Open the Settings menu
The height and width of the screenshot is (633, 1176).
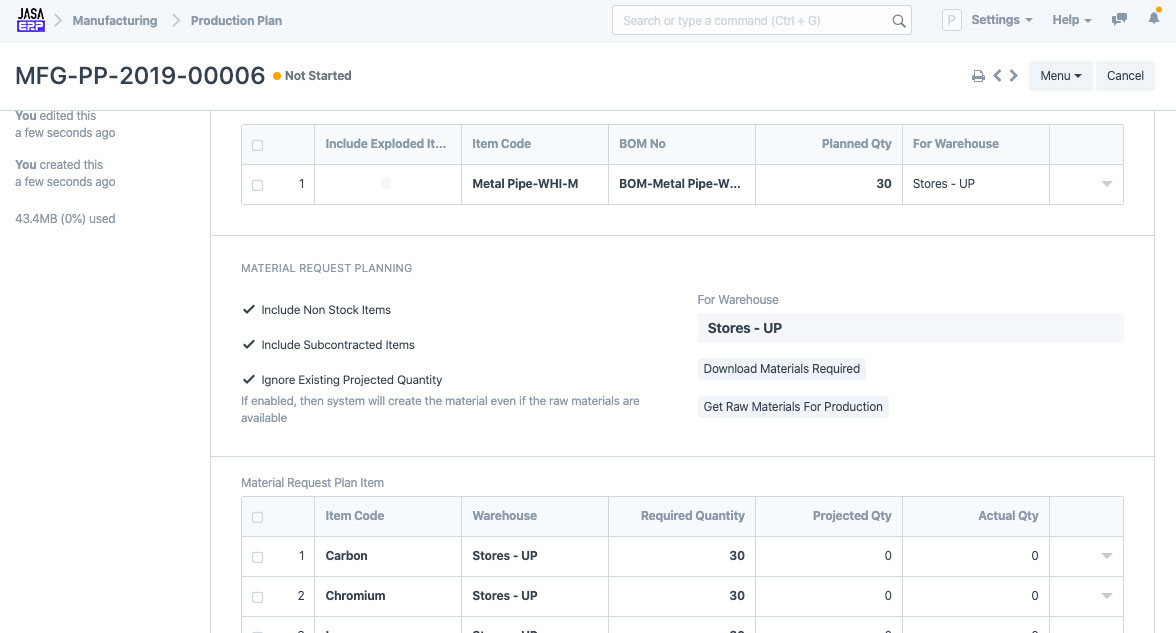pos(1001,20)
